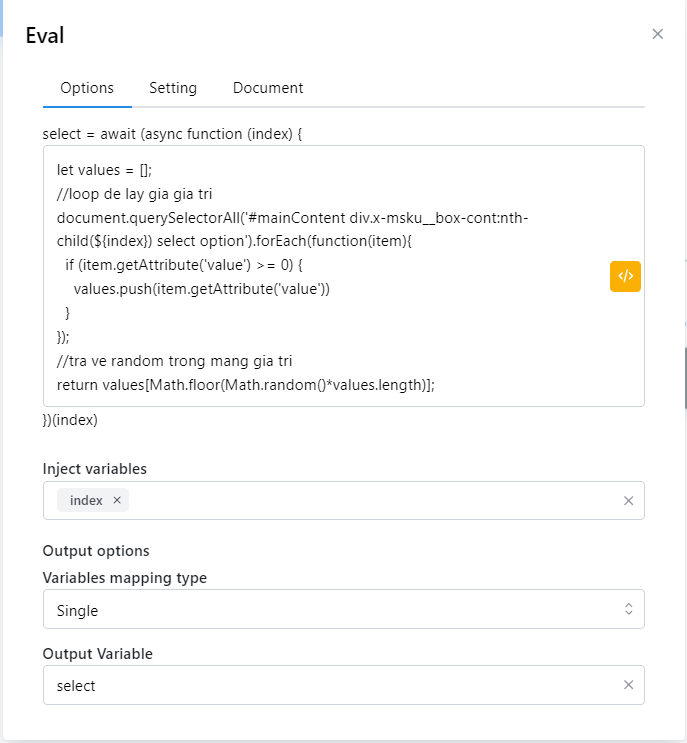Click the up-down arrows in the Single selector
This screenshot has height=743, width=687.
628,609
